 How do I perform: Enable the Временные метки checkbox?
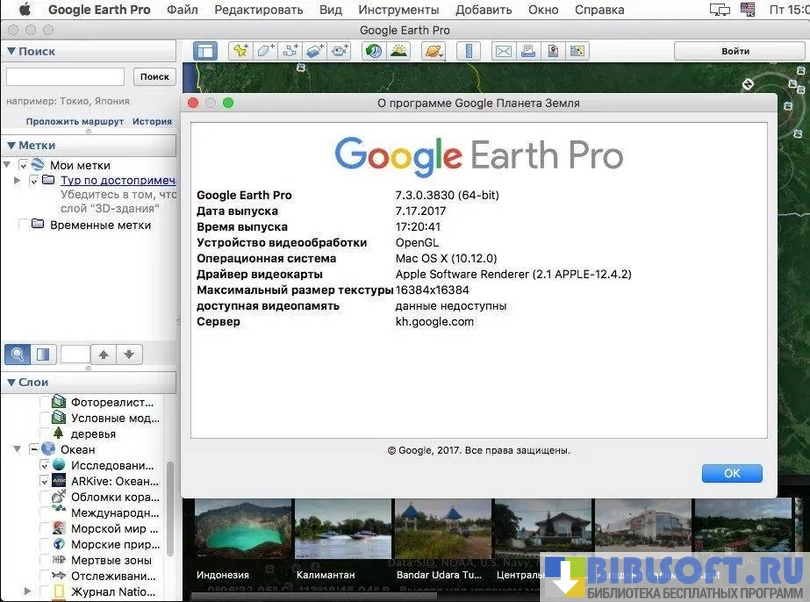(x=26, y=225)
